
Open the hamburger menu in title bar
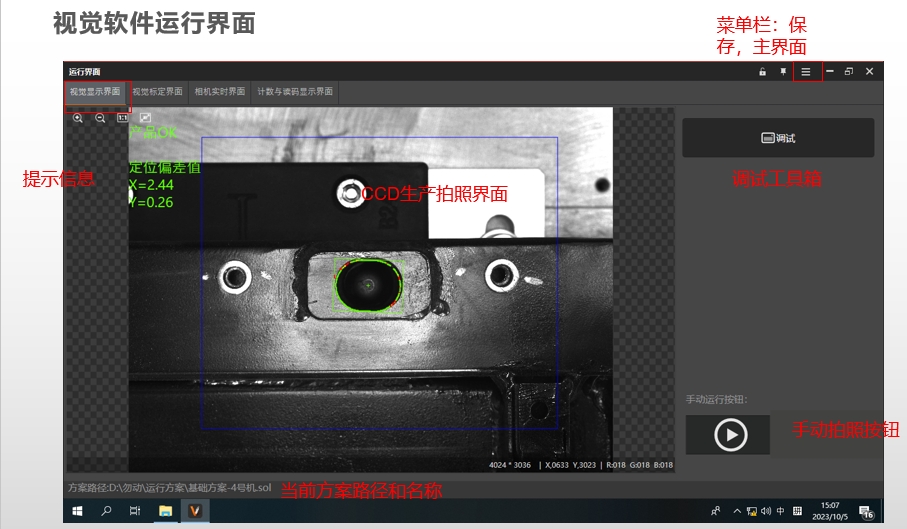(x=806, y=72)
